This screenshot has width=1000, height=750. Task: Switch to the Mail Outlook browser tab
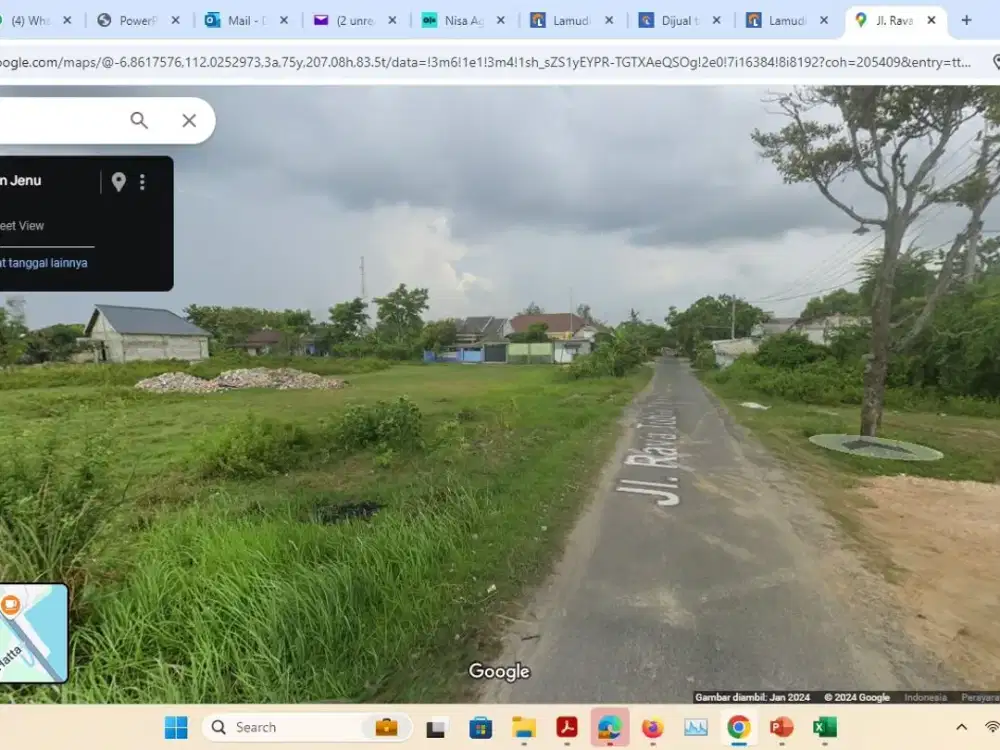246,20
